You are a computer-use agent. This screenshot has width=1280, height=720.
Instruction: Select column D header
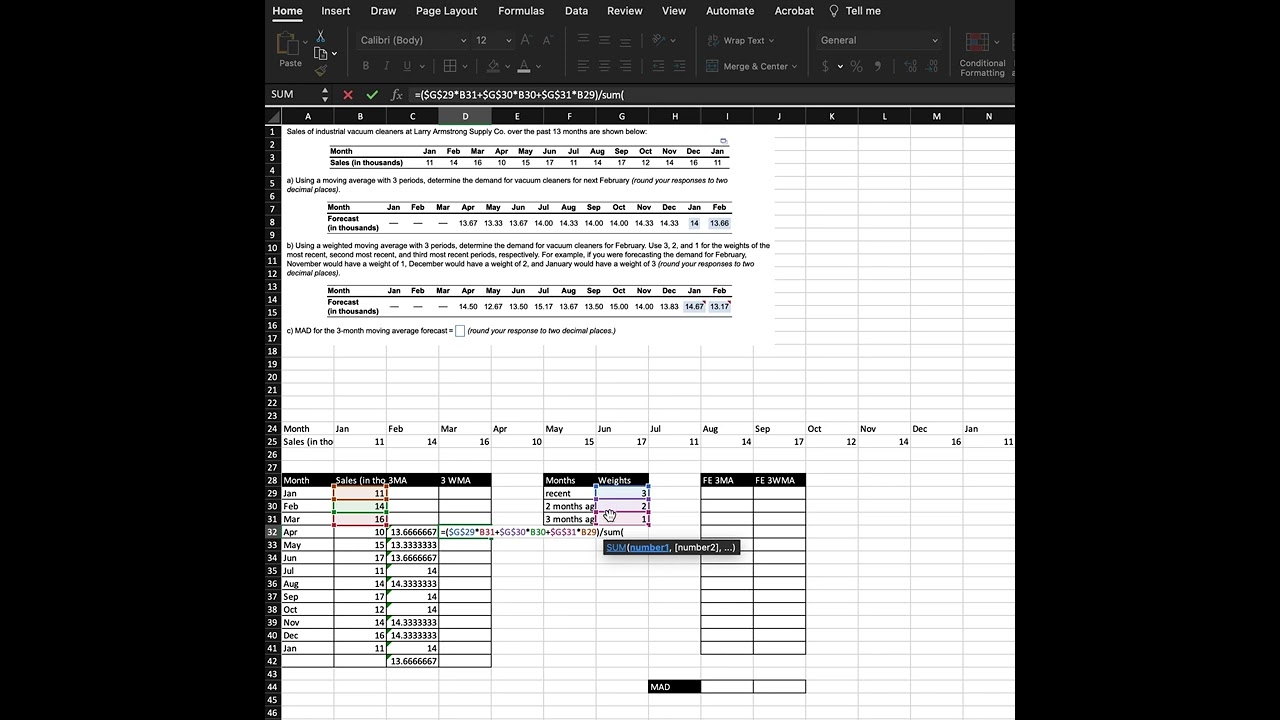click(465, 116)
